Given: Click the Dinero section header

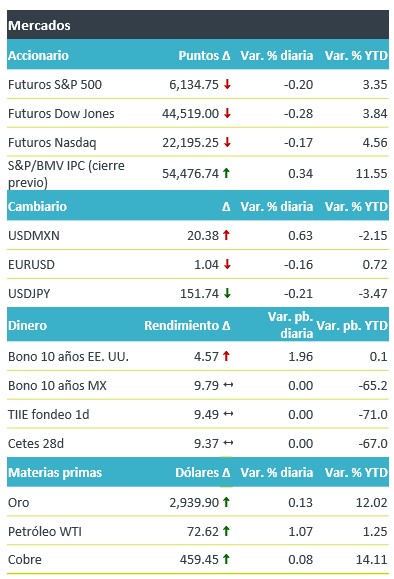Looking at the screenshot, I should 198,325.
